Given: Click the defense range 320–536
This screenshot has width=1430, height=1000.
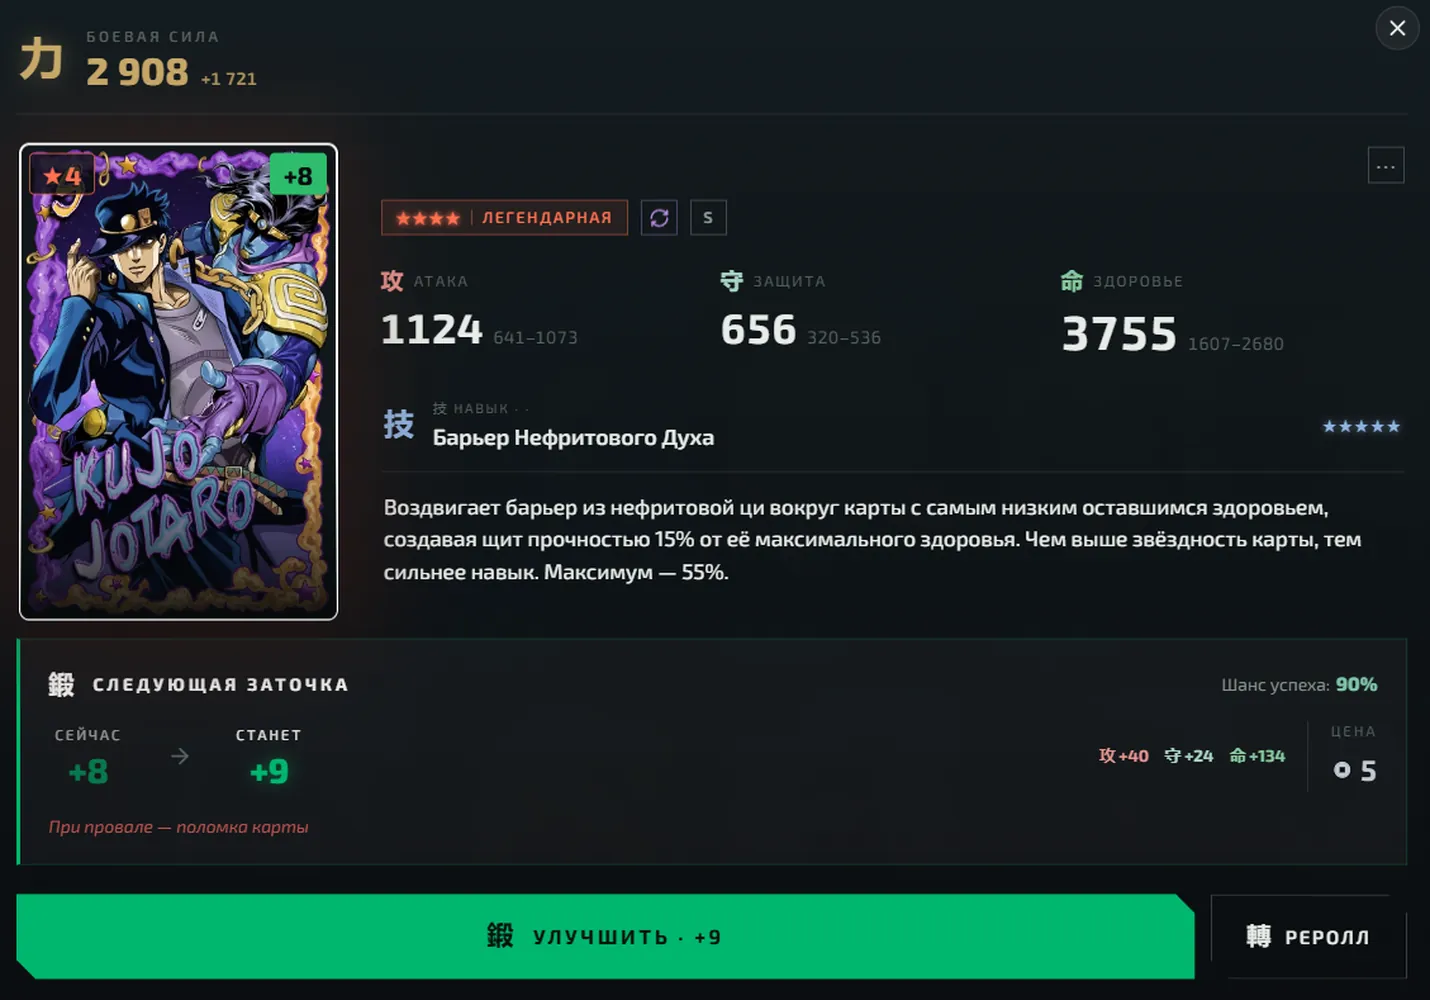Looking at the screenshot, I should [x=844, y=338].
